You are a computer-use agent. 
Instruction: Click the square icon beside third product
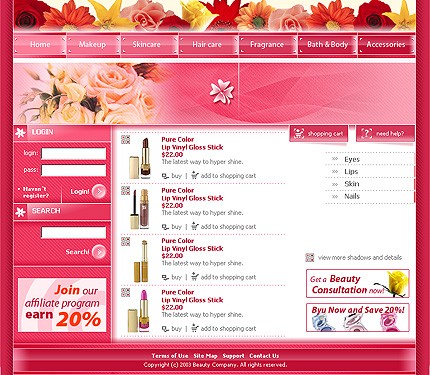[125, 241]
